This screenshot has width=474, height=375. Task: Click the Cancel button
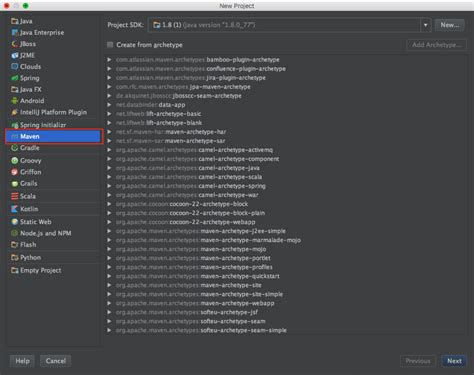55,361
